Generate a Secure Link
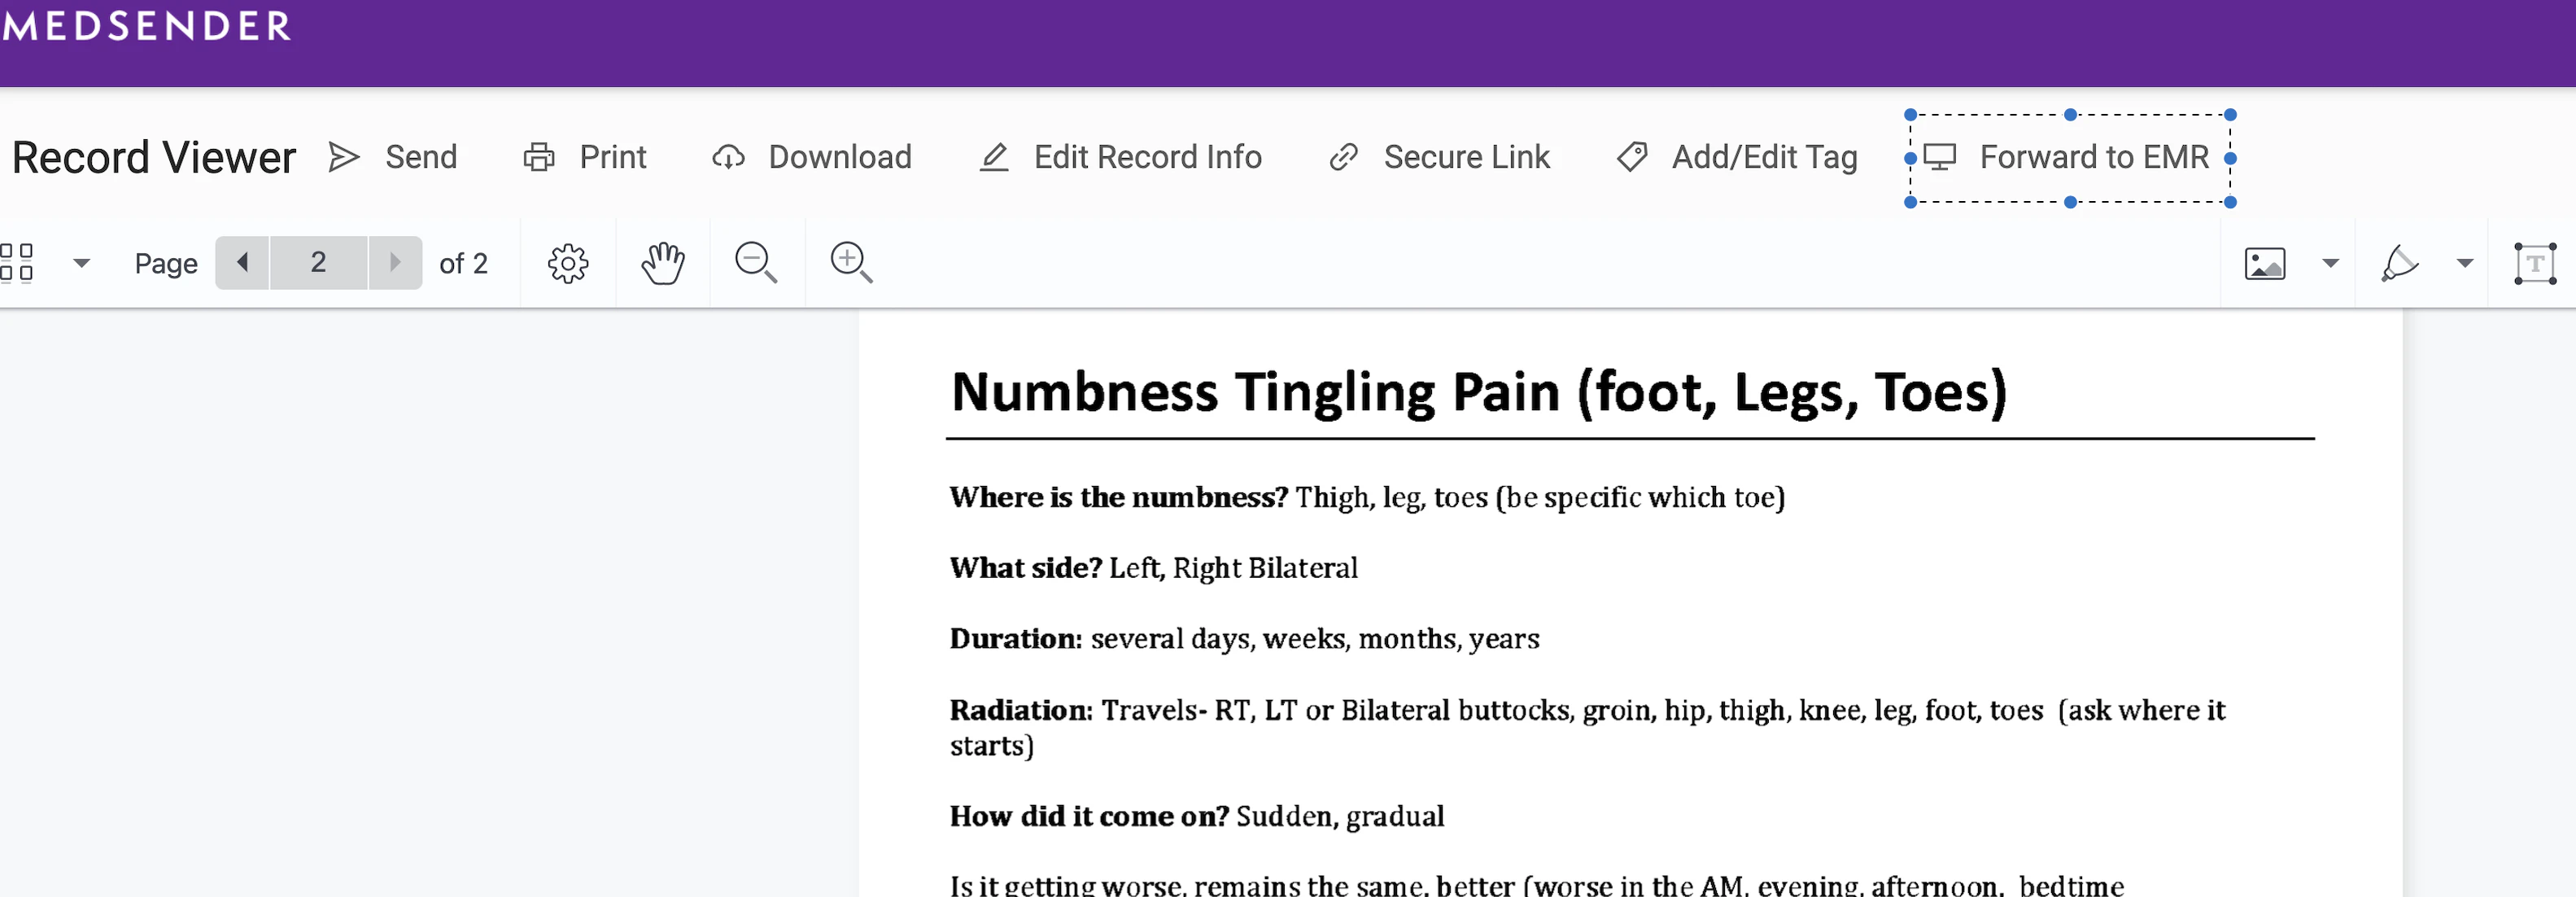This screenshot has height=897, width=2576. 1438,157
